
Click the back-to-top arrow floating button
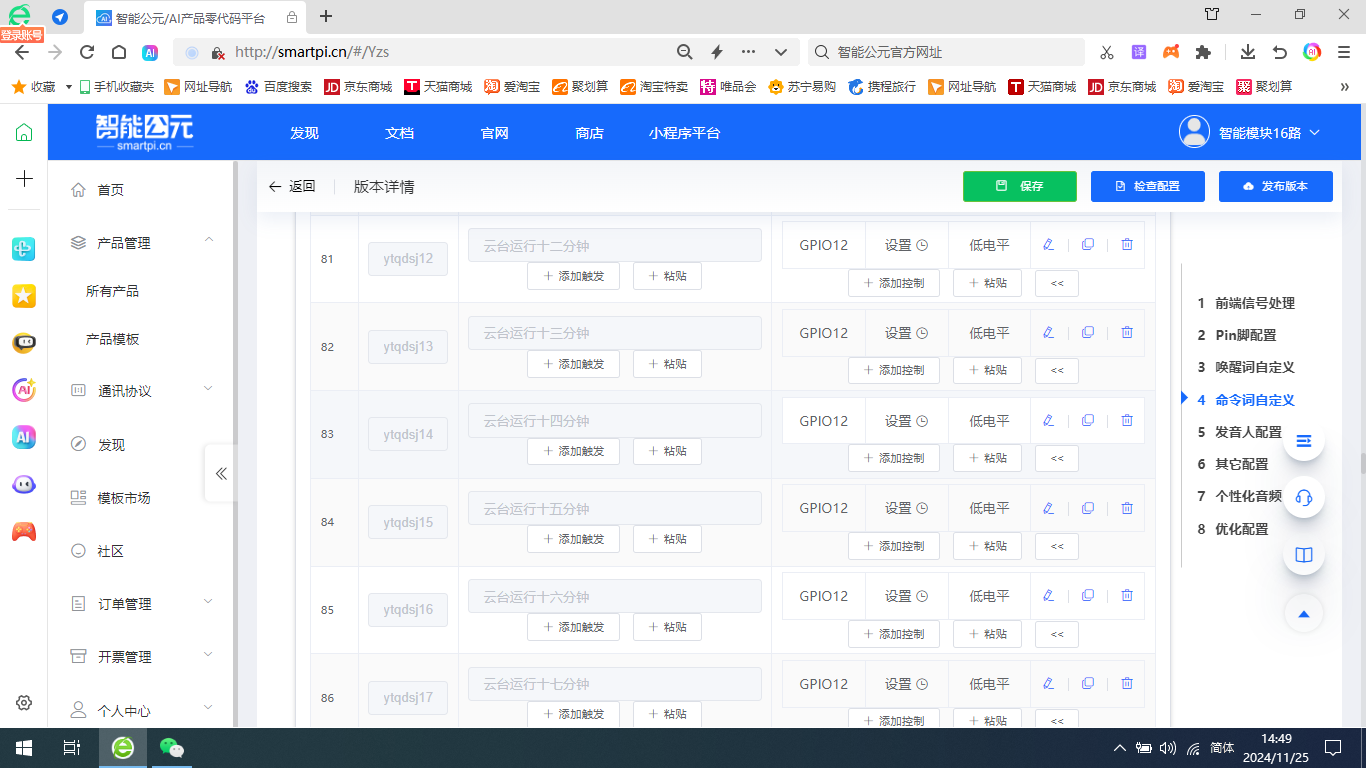(1303, 613)
